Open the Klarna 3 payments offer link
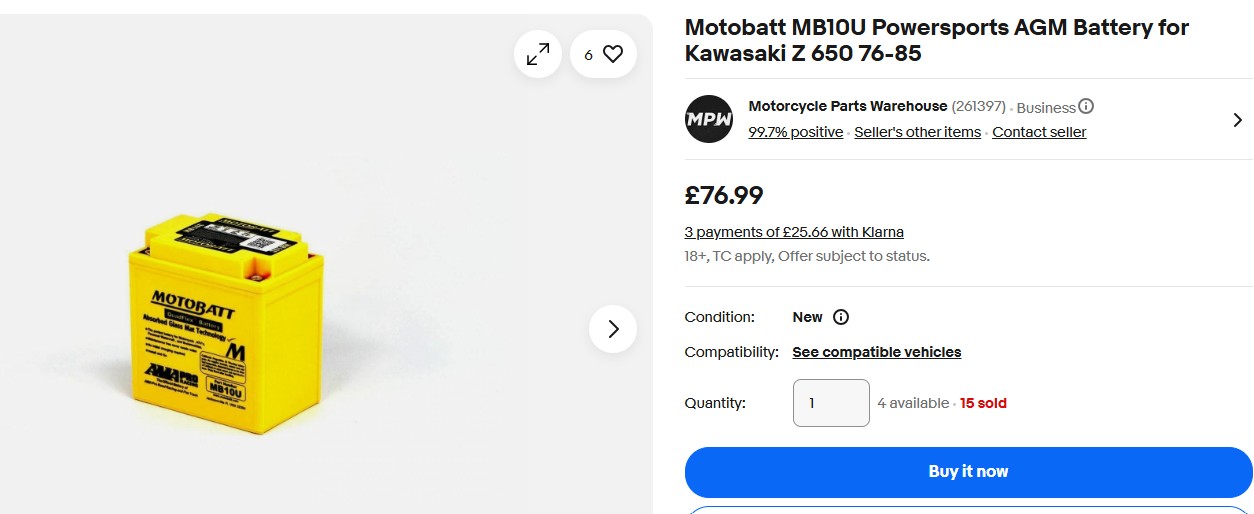The height and width of the screenshot is (514, 1254). (x=794, y=232)
